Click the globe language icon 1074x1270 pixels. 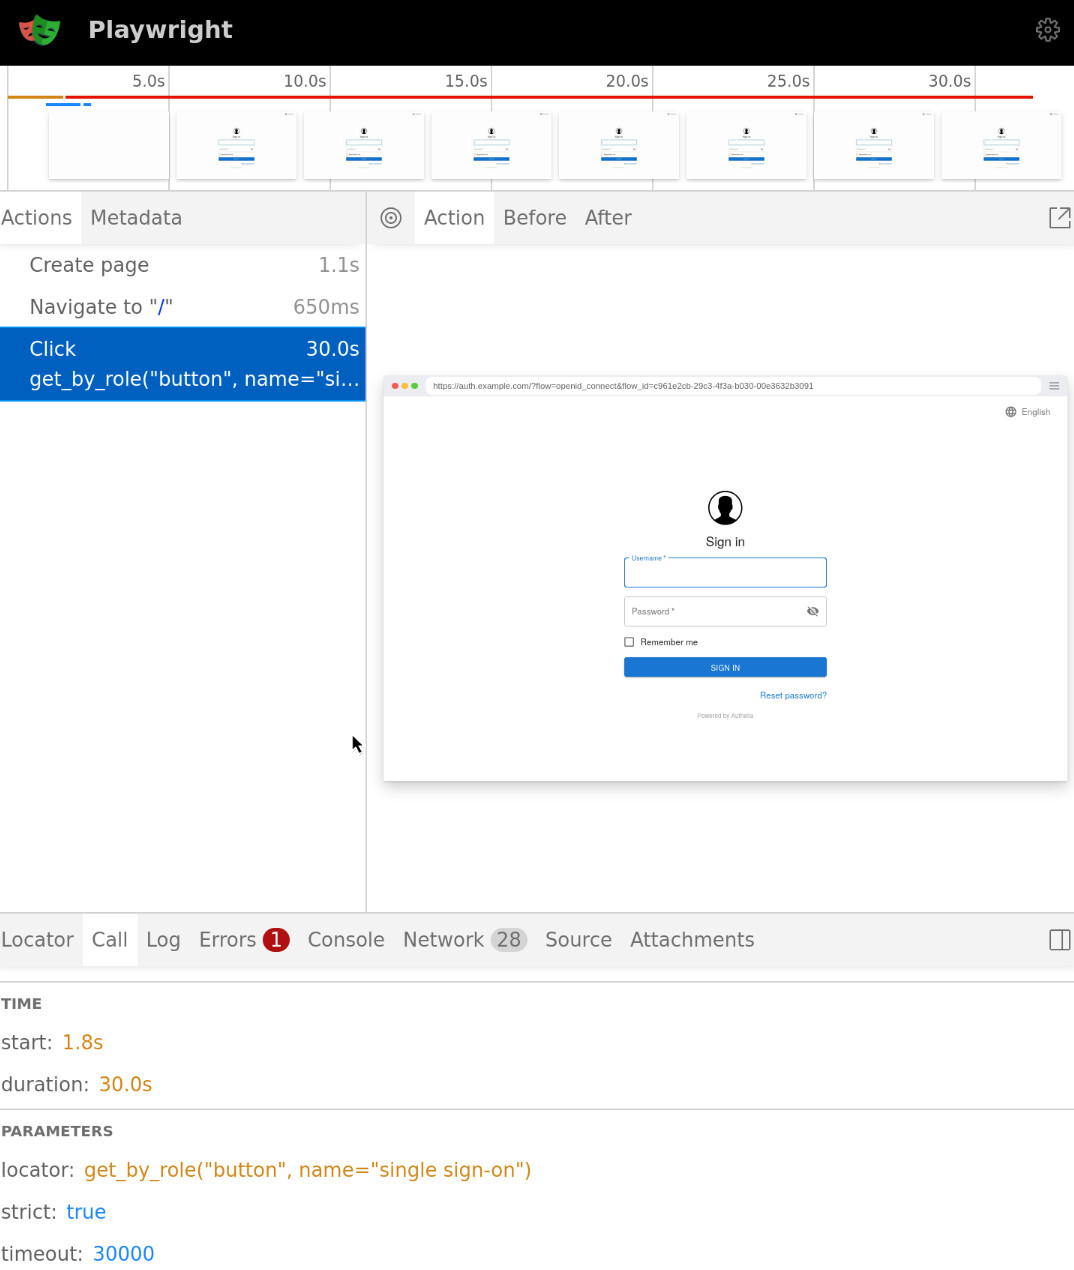click(1011, 412)
